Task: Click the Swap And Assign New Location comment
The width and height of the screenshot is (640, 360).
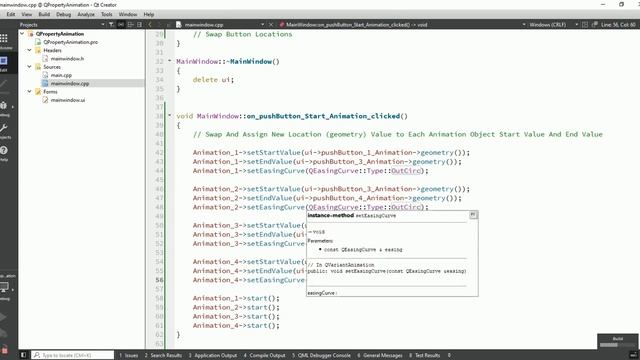Action: point(398,134)
